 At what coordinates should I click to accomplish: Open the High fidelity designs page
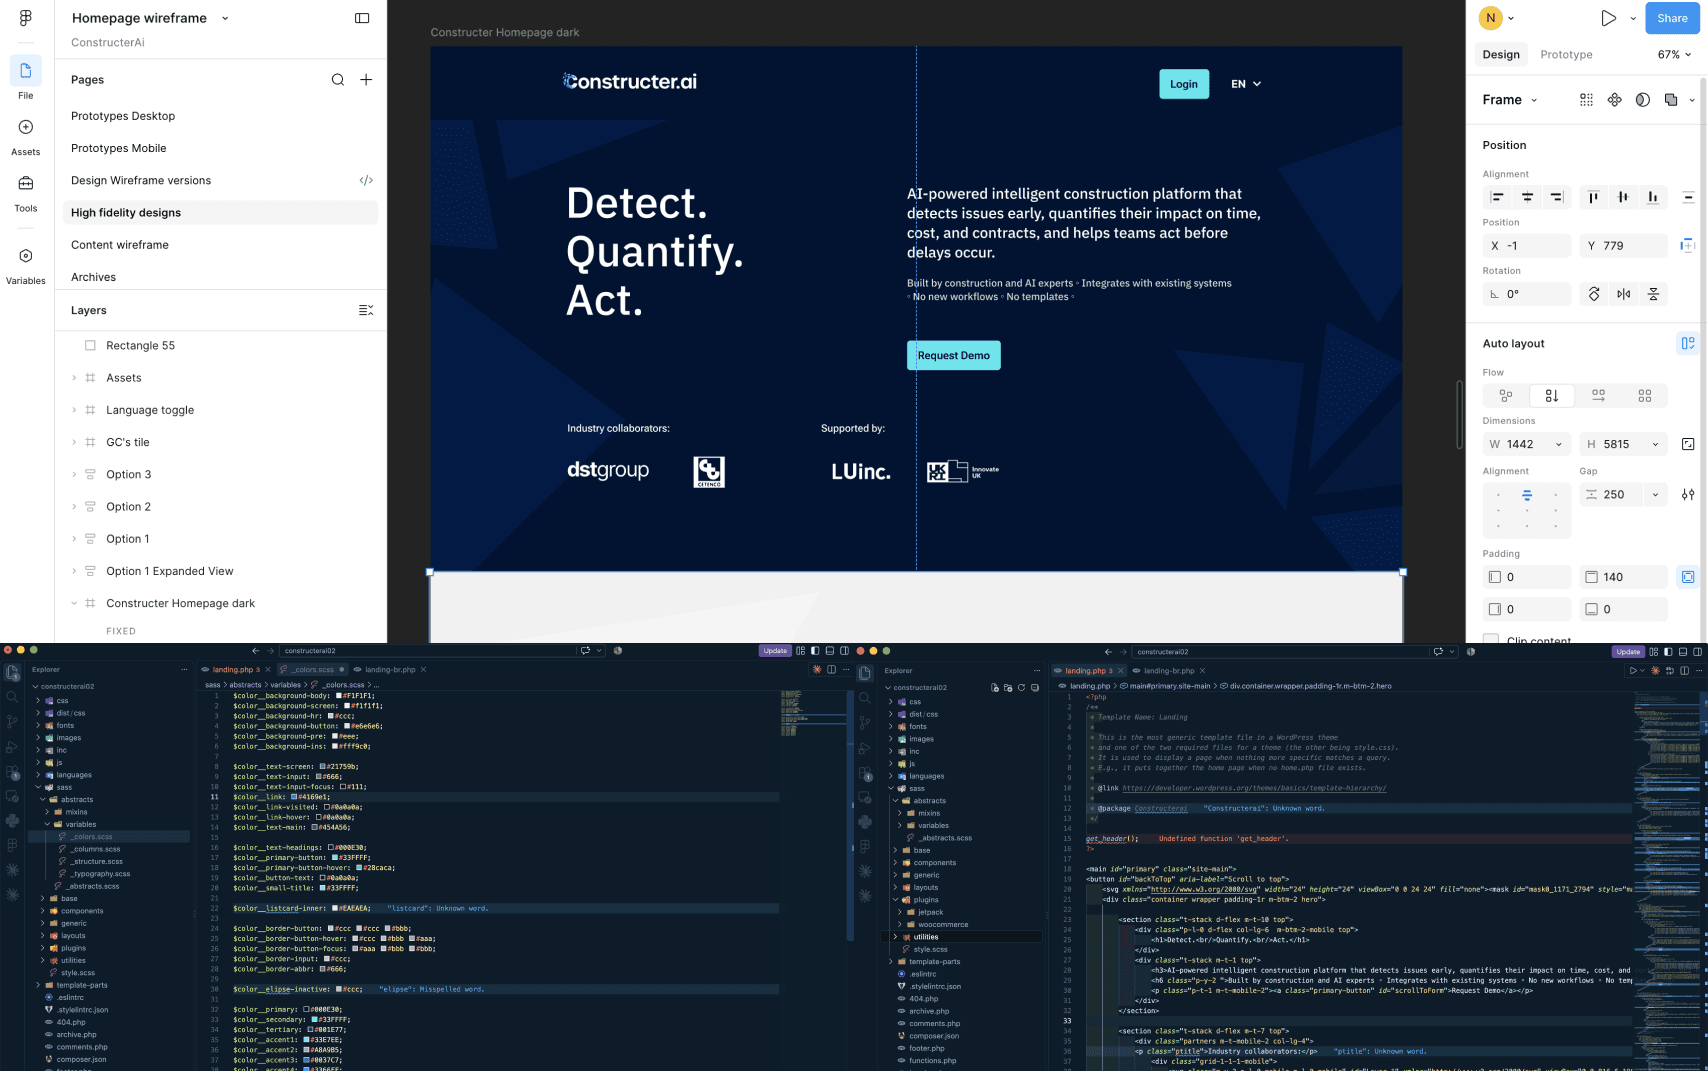(220, 213)
